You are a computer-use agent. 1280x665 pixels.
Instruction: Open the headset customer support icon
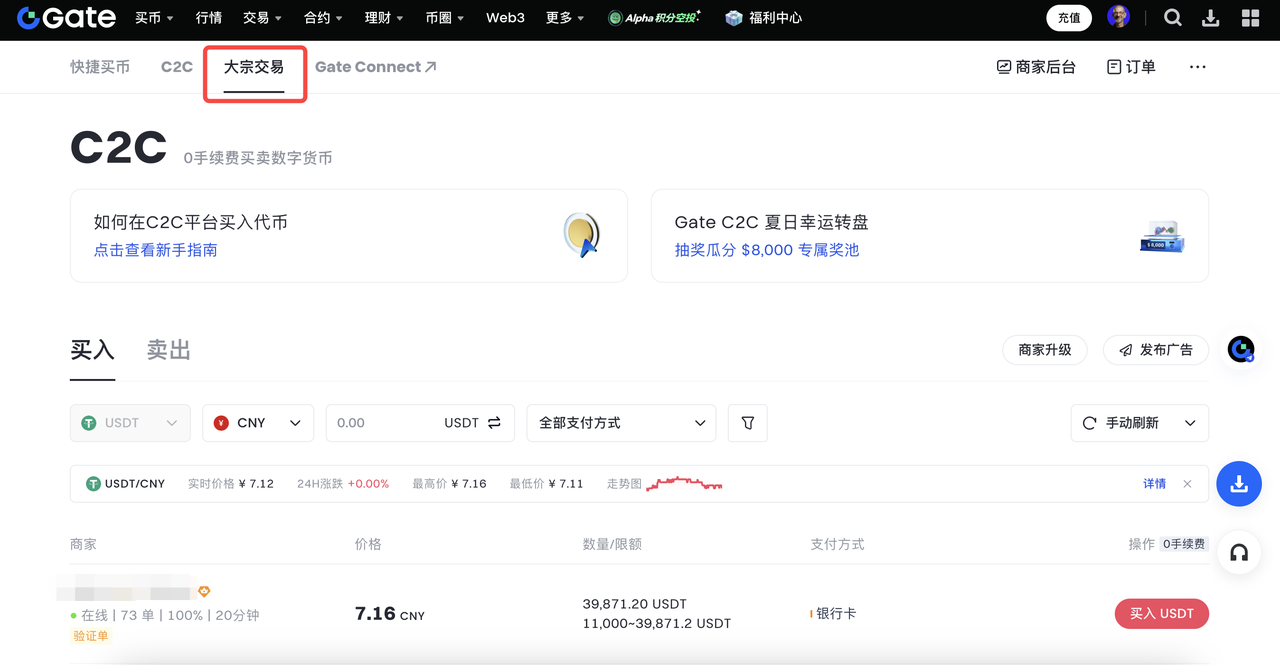1239,553
